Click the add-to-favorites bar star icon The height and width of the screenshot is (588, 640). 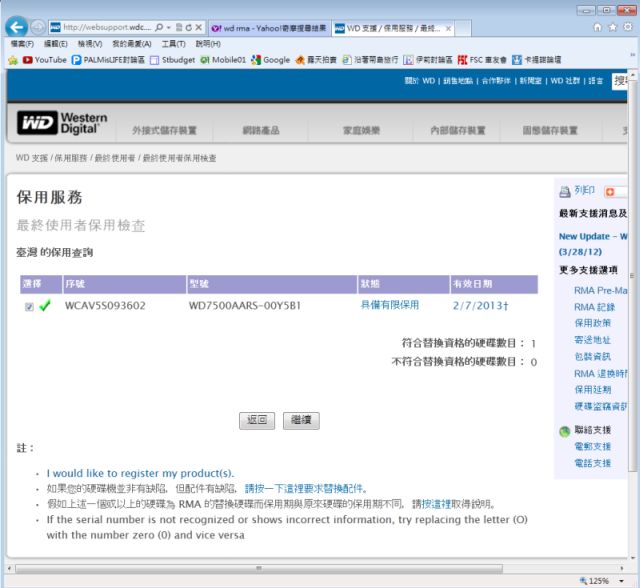[x=13, y=60]
